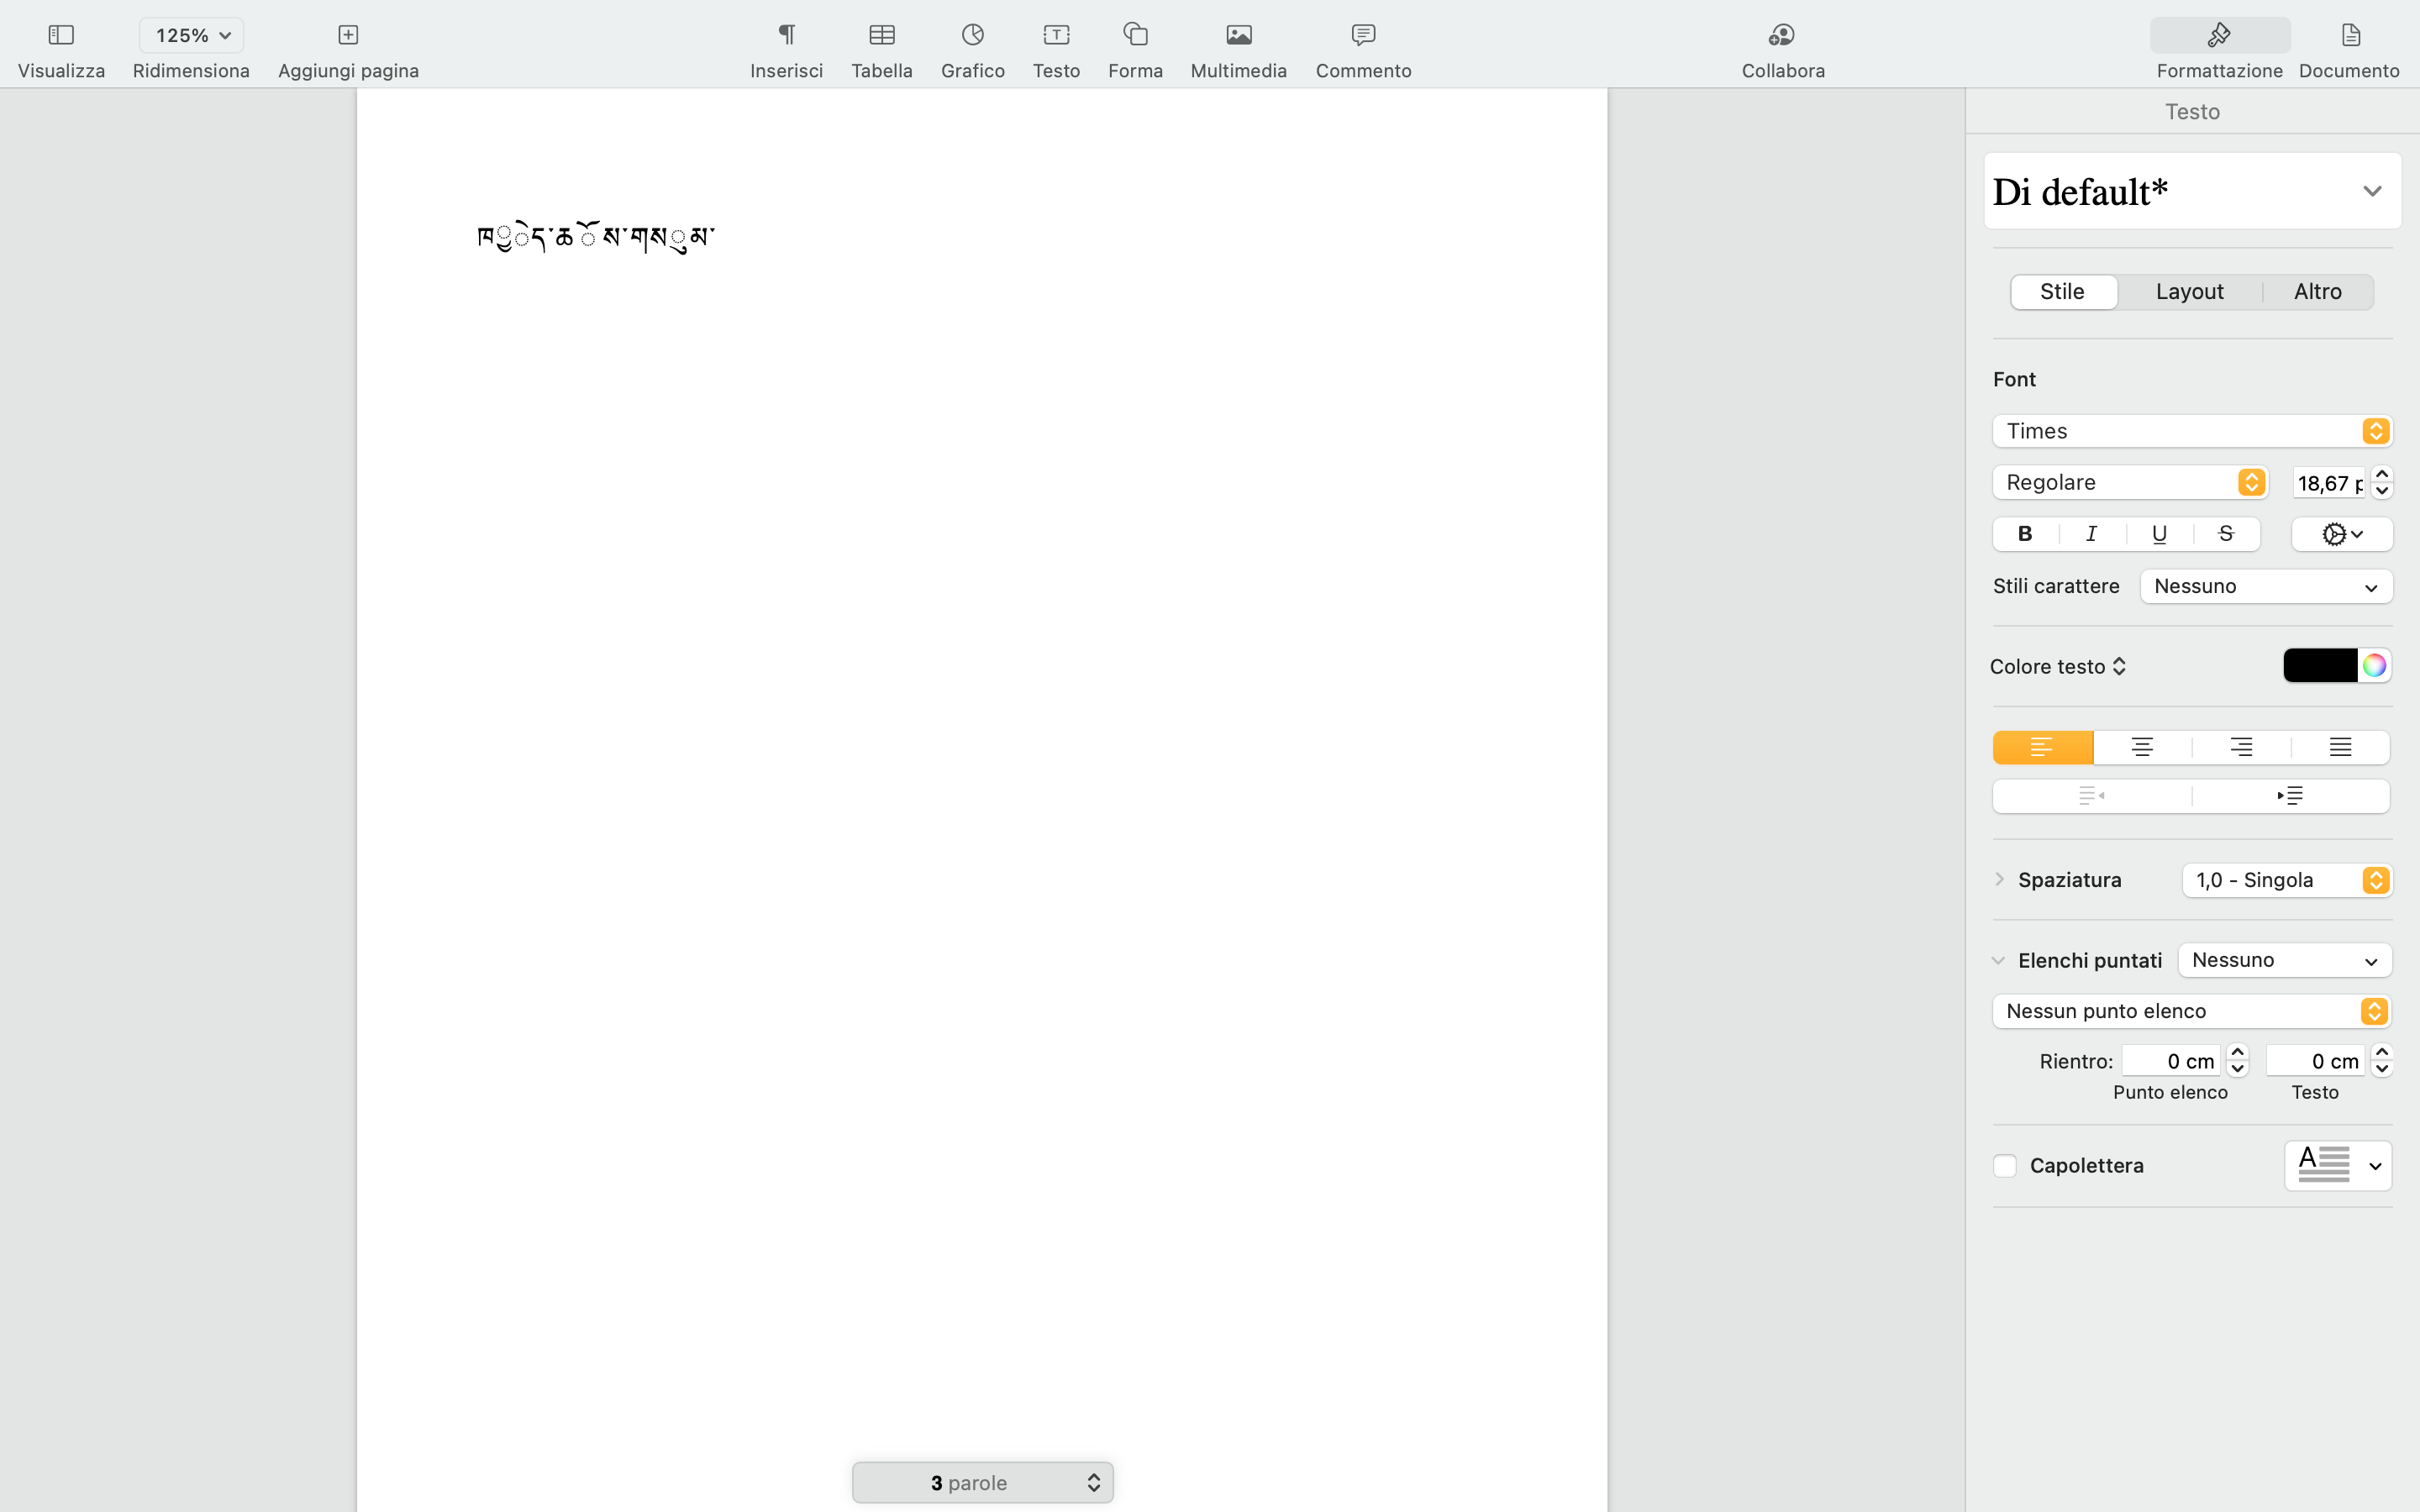The width and height of the screenshot is (2420, 1512).
Task: Toggle bold formatting
Action: [2025, 534]
